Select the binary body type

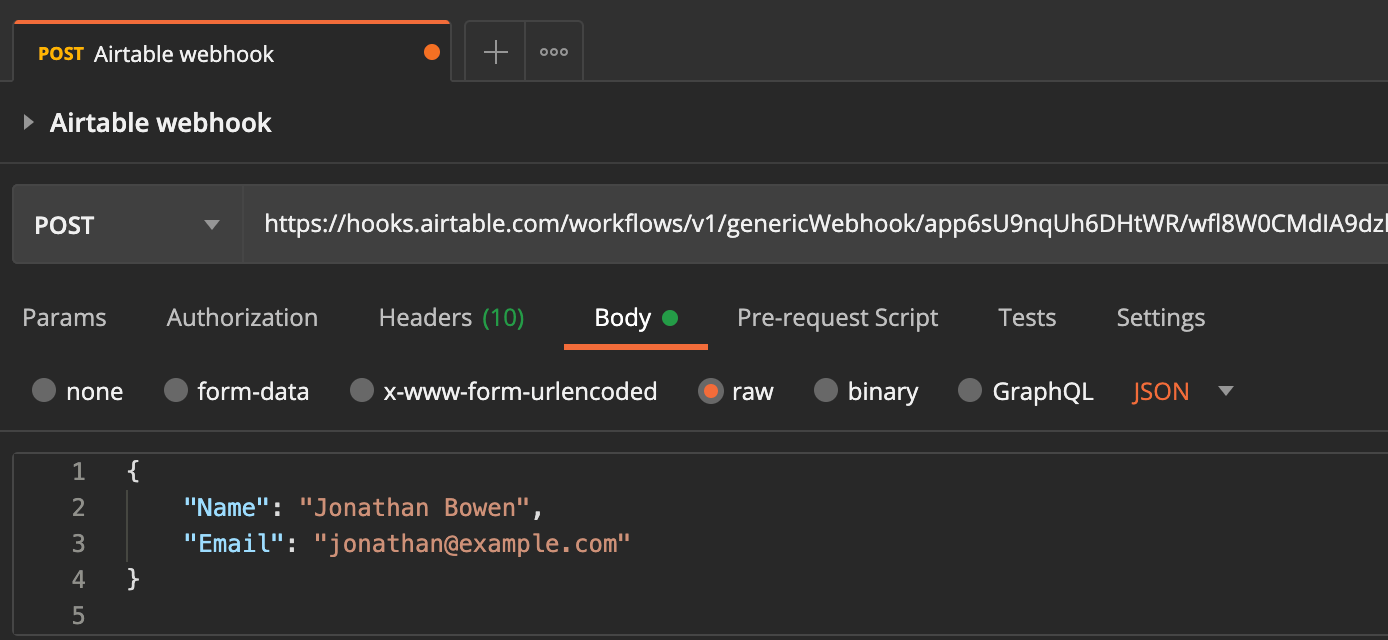(867, 392)
